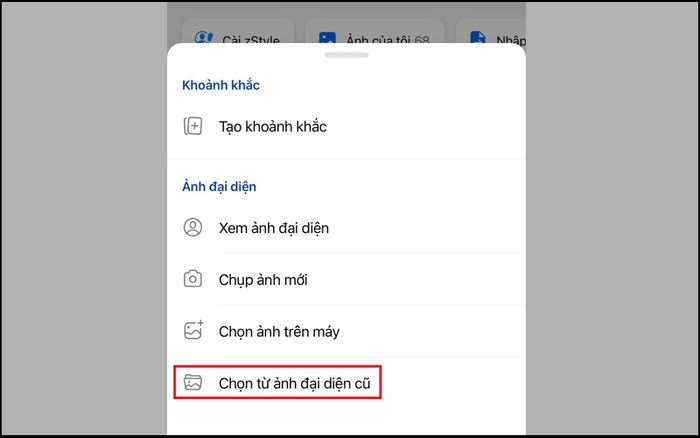
Task: Select Chọn ảnh trên máy
Action: tap(346, 331)
